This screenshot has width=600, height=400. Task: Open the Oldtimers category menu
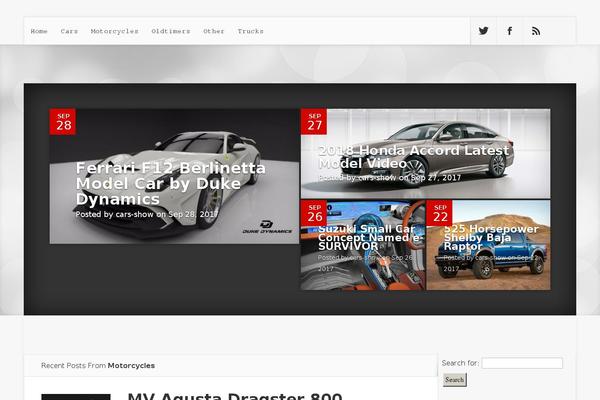[171, 31]
